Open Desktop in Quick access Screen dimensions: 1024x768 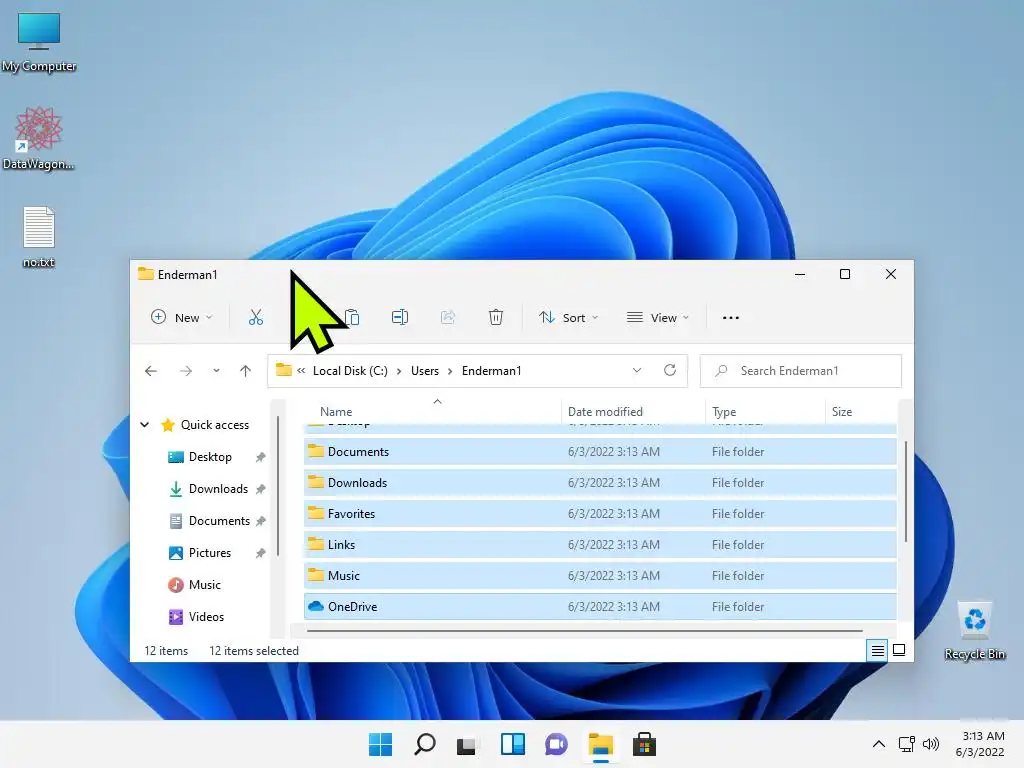pos(210,457)
